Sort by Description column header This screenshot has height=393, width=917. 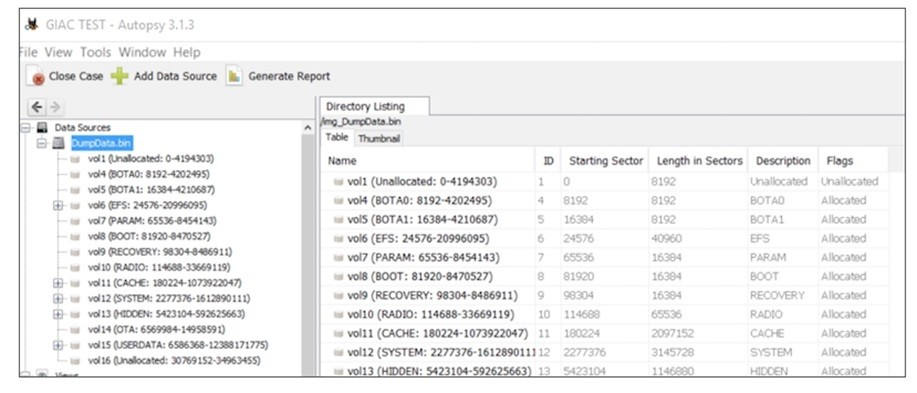(783, 161)
